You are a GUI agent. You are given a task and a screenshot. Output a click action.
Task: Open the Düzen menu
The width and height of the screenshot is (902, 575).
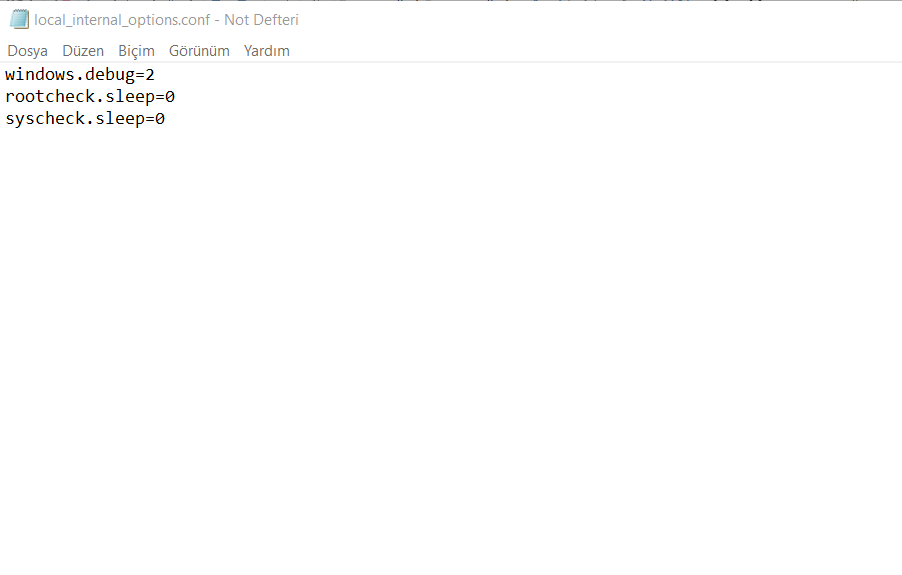pyautogui.click(x=83, y=50)
